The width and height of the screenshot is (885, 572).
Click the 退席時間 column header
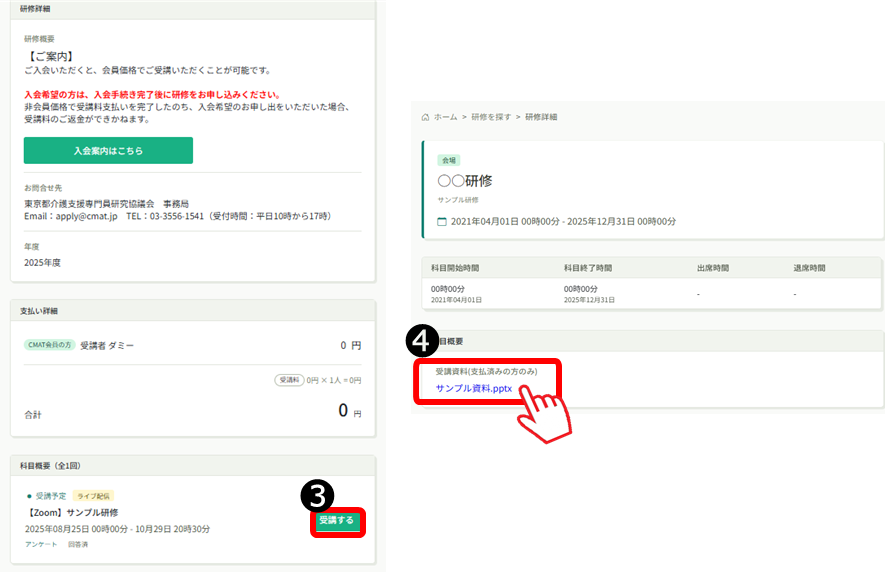[x=810, y=268]
